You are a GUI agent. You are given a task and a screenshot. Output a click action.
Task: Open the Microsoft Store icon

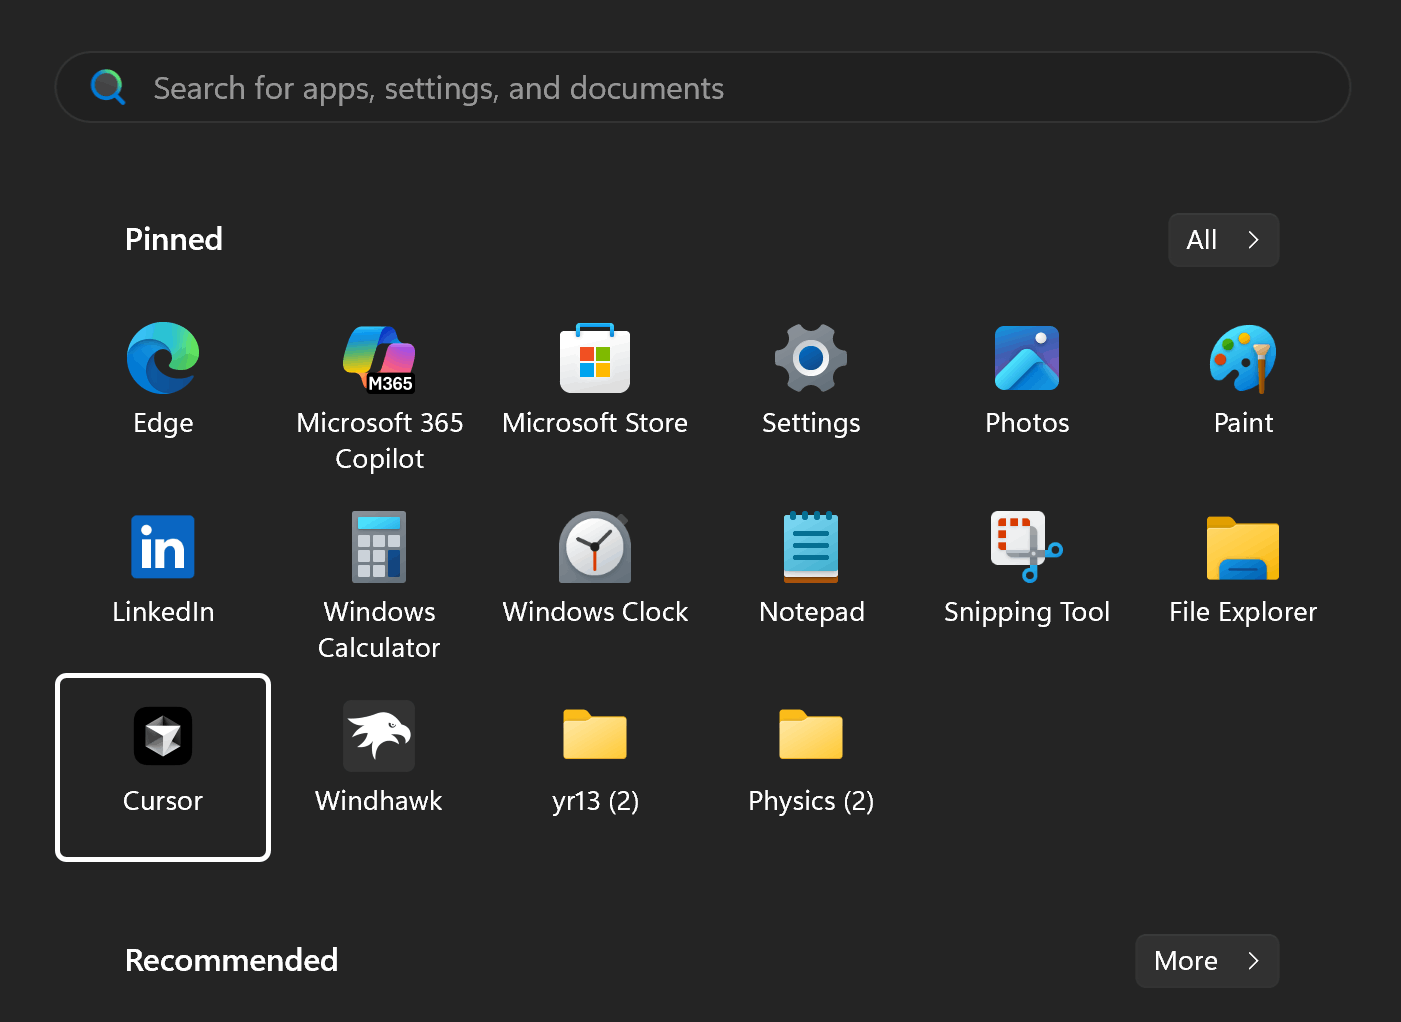click(595, 358)
